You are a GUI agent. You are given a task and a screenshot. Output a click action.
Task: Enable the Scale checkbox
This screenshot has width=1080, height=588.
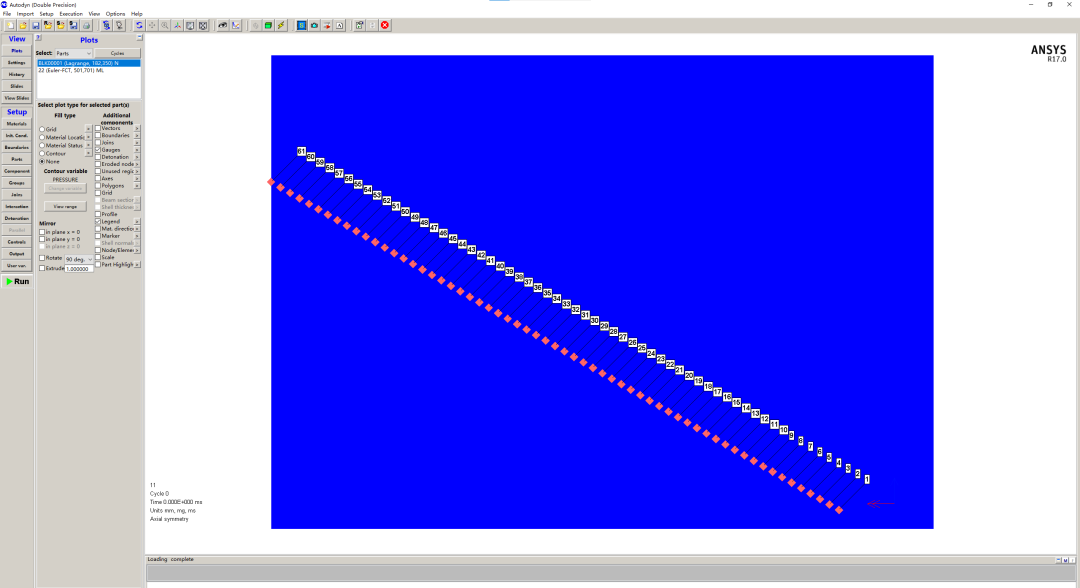tap(98, 257)
